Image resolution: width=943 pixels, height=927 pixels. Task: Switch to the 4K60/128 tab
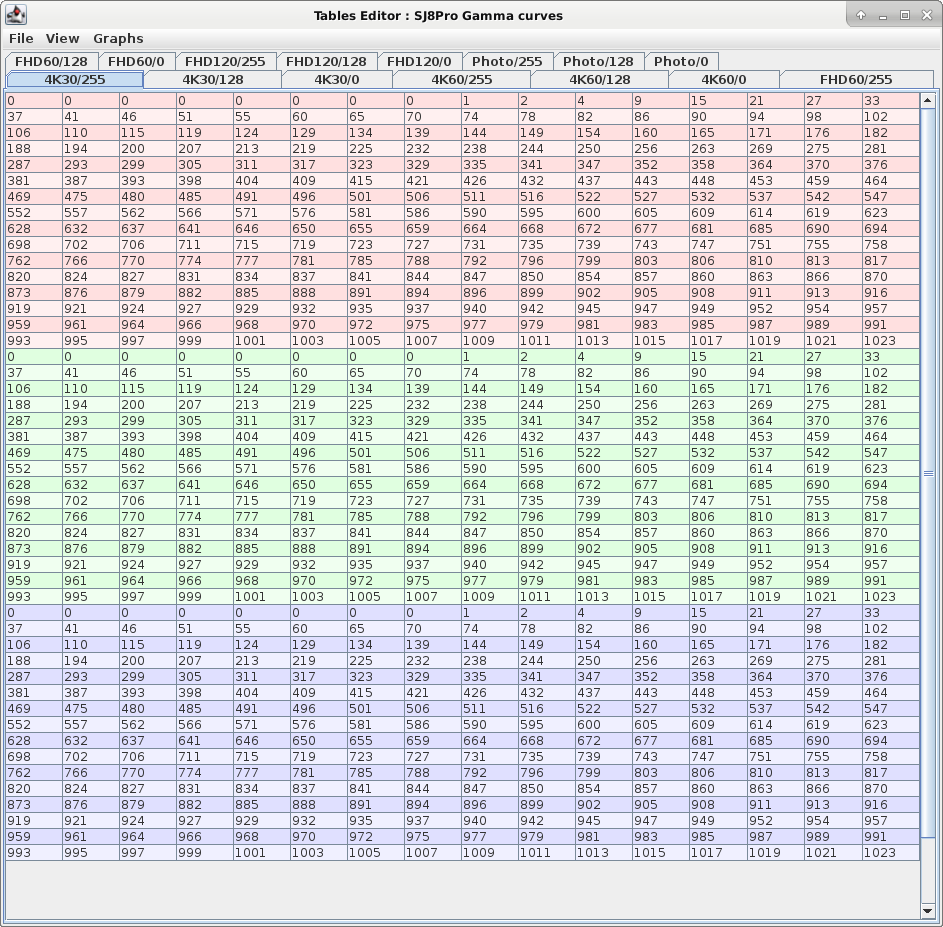point(600,79)
